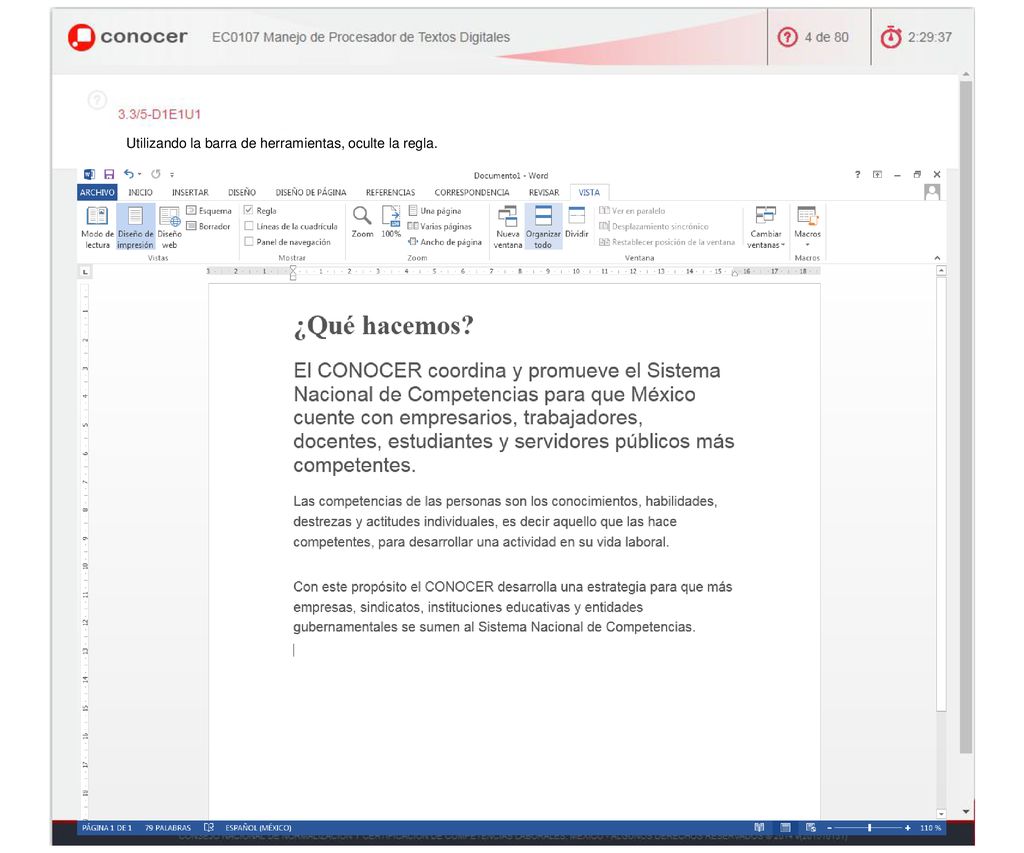Viewport: 1024px width, 853px height.
Task: Choose Ancho de página zoom option
Action: 444,242
